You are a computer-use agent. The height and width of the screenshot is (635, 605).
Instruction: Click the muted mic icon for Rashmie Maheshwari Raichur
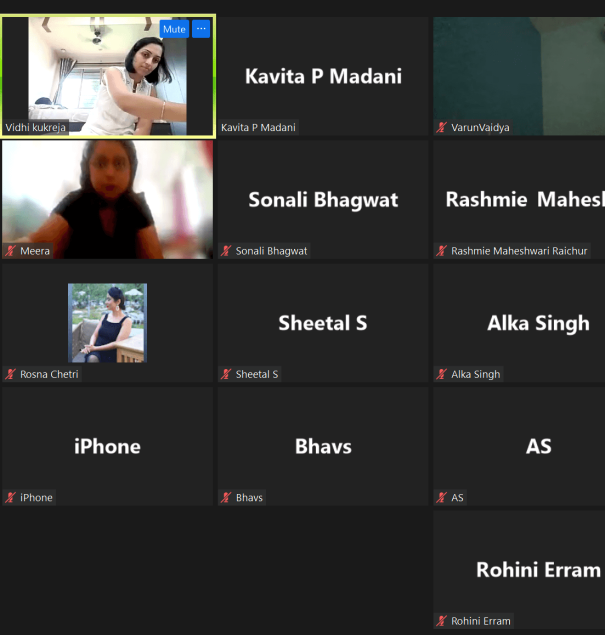pyautogui.click(x=441, y=251)
